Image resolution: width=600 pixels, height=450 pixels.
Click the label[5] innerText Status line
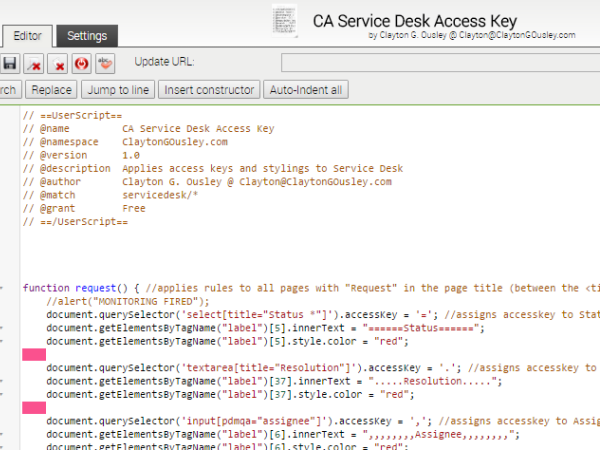click(x=266, y=328)
